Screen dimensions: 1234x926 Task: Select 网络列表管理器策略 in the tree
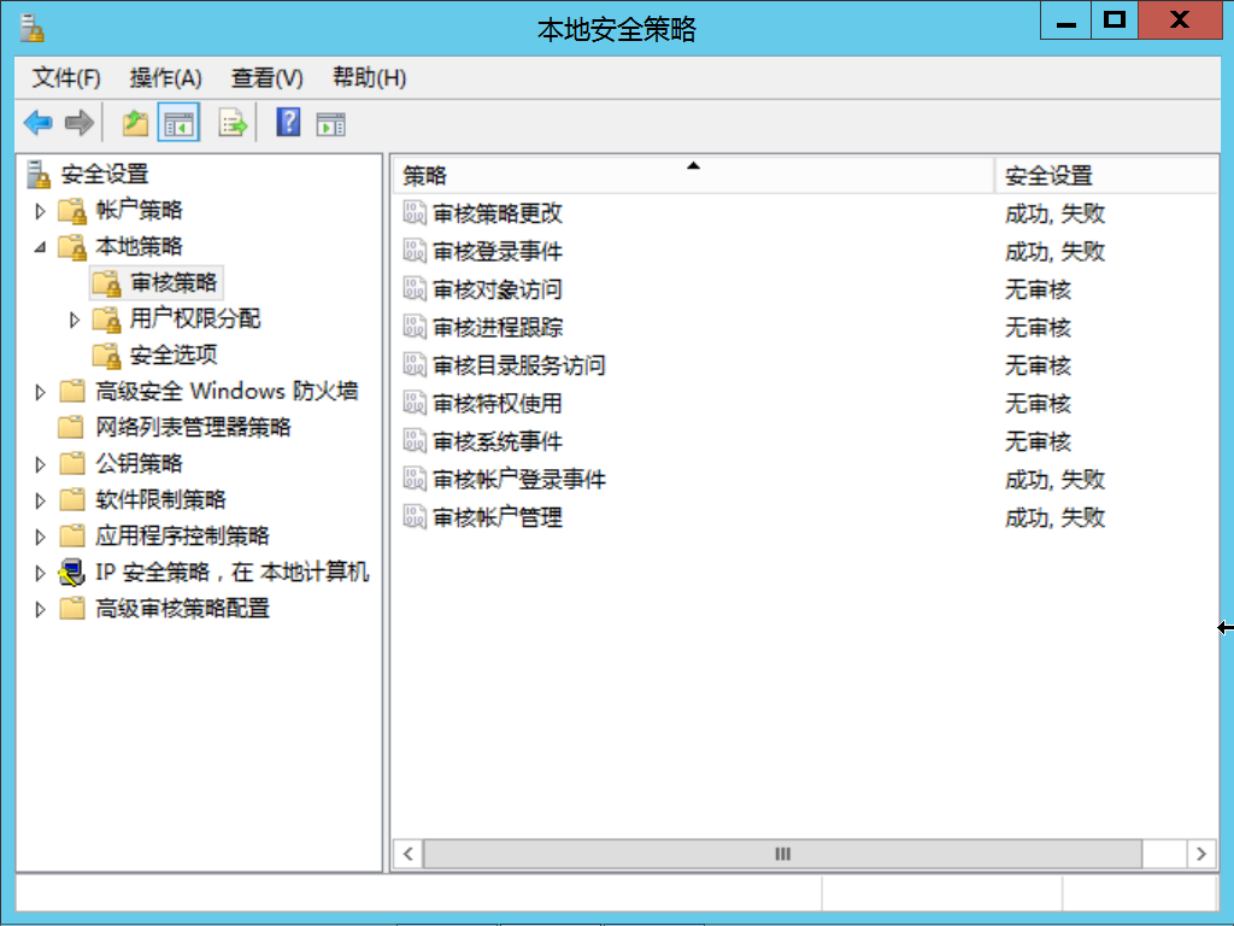(x=193, y=428)
